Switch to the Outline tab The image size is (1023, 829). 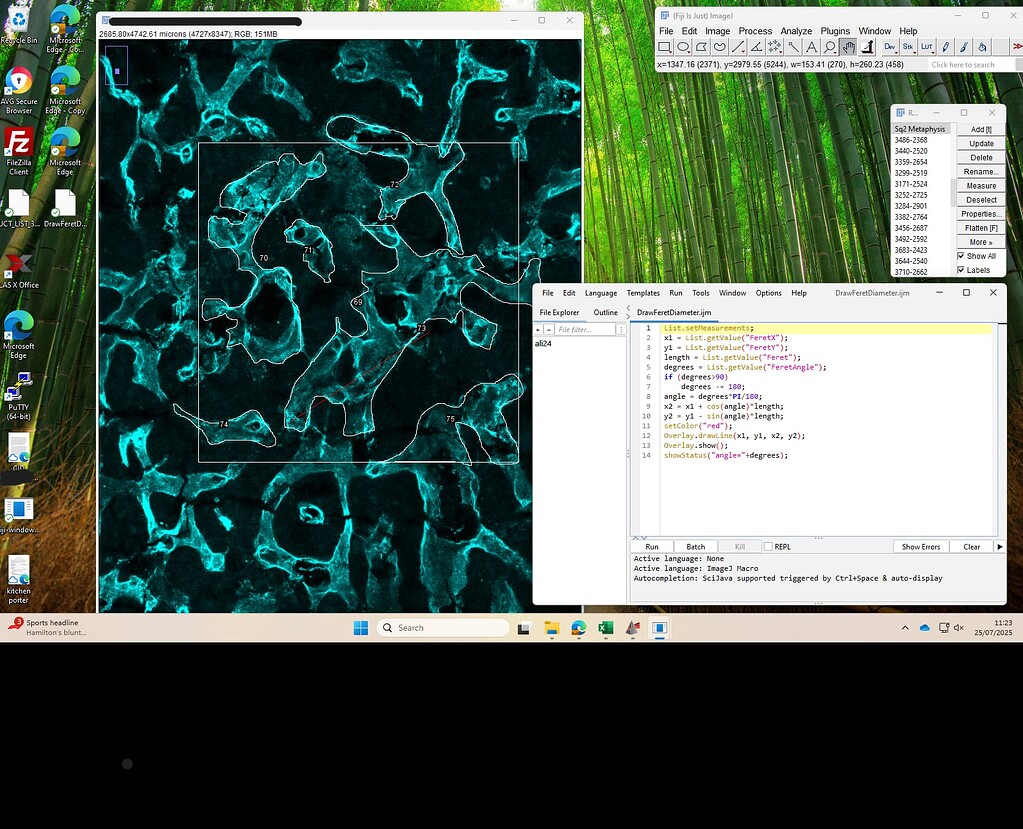605,312
